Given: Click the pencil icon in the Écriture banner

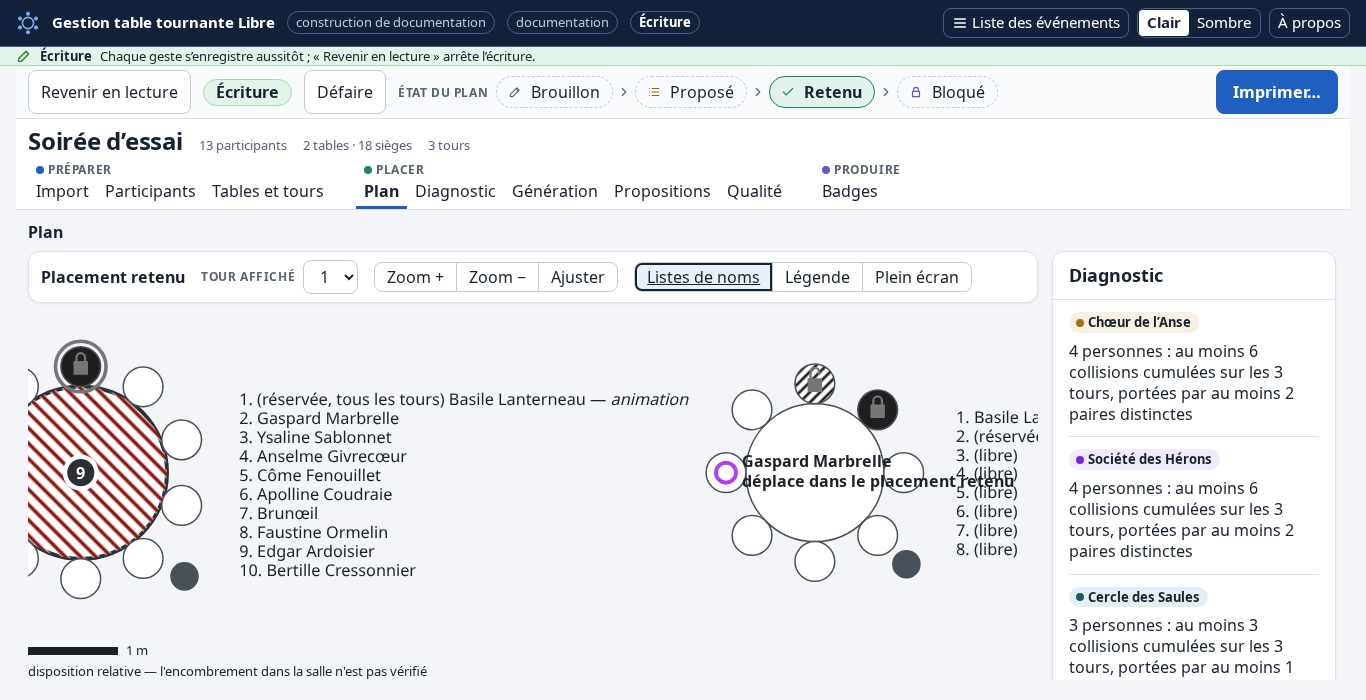Looking at the screenshot, I should 24,56.
